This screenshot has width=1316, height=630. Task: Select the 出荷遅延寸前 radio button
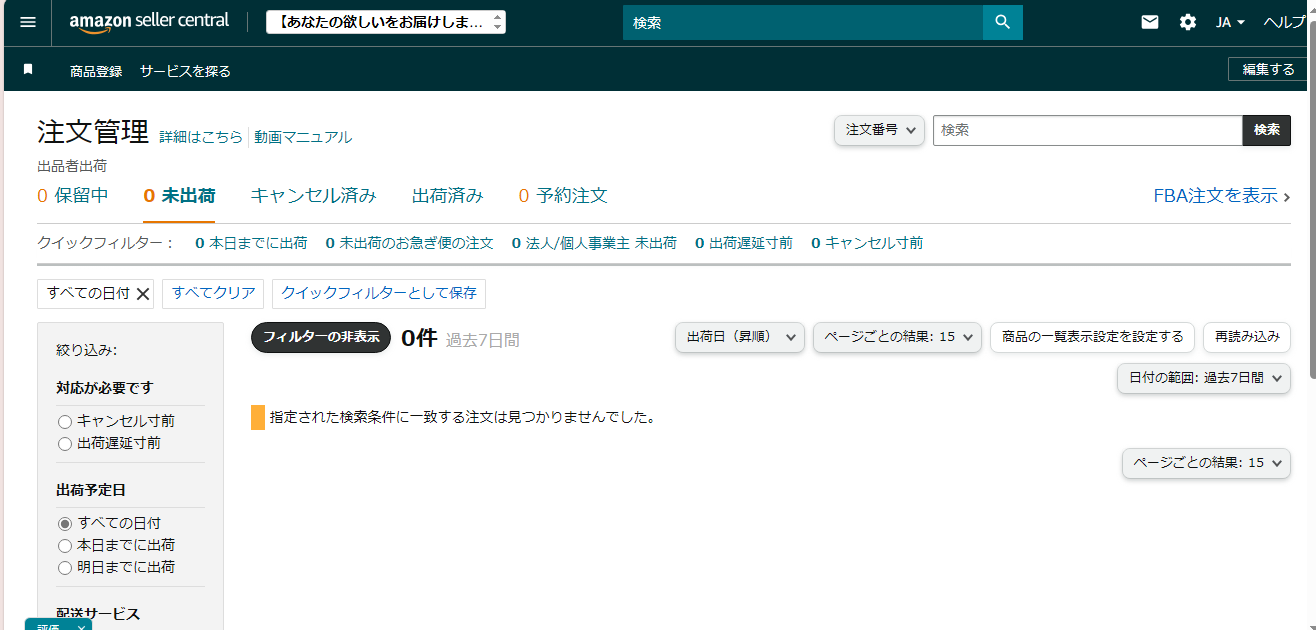(x=65, y=443)
